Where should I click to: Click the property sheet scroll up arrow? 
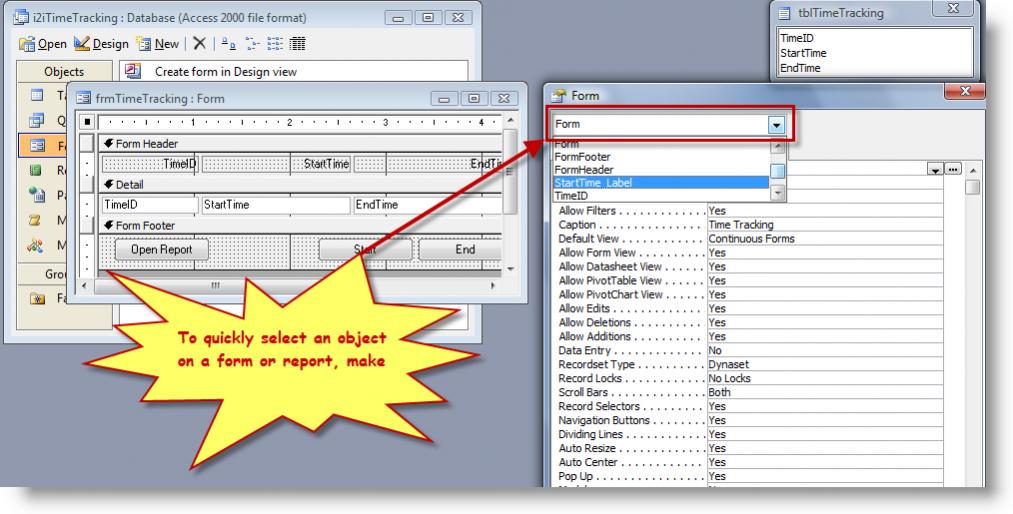point(972,170)
